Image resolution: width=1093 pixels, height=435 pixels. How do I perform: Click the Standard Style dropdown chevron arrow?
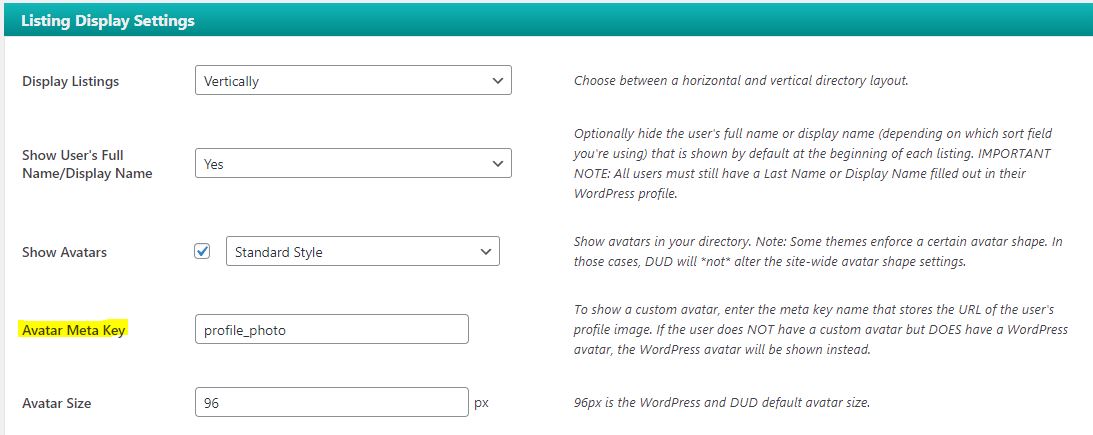pos(485,252)
